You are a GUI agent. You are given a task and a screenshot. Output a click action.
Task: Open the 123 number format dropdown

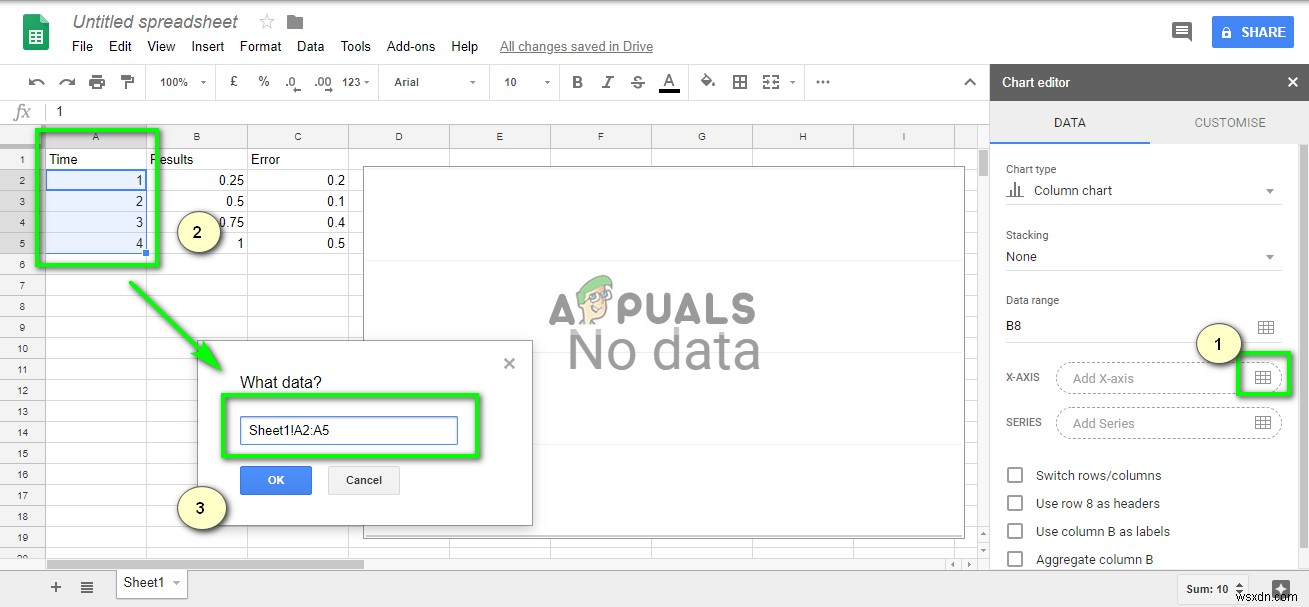pyautogui.click(x=356, y=82)
